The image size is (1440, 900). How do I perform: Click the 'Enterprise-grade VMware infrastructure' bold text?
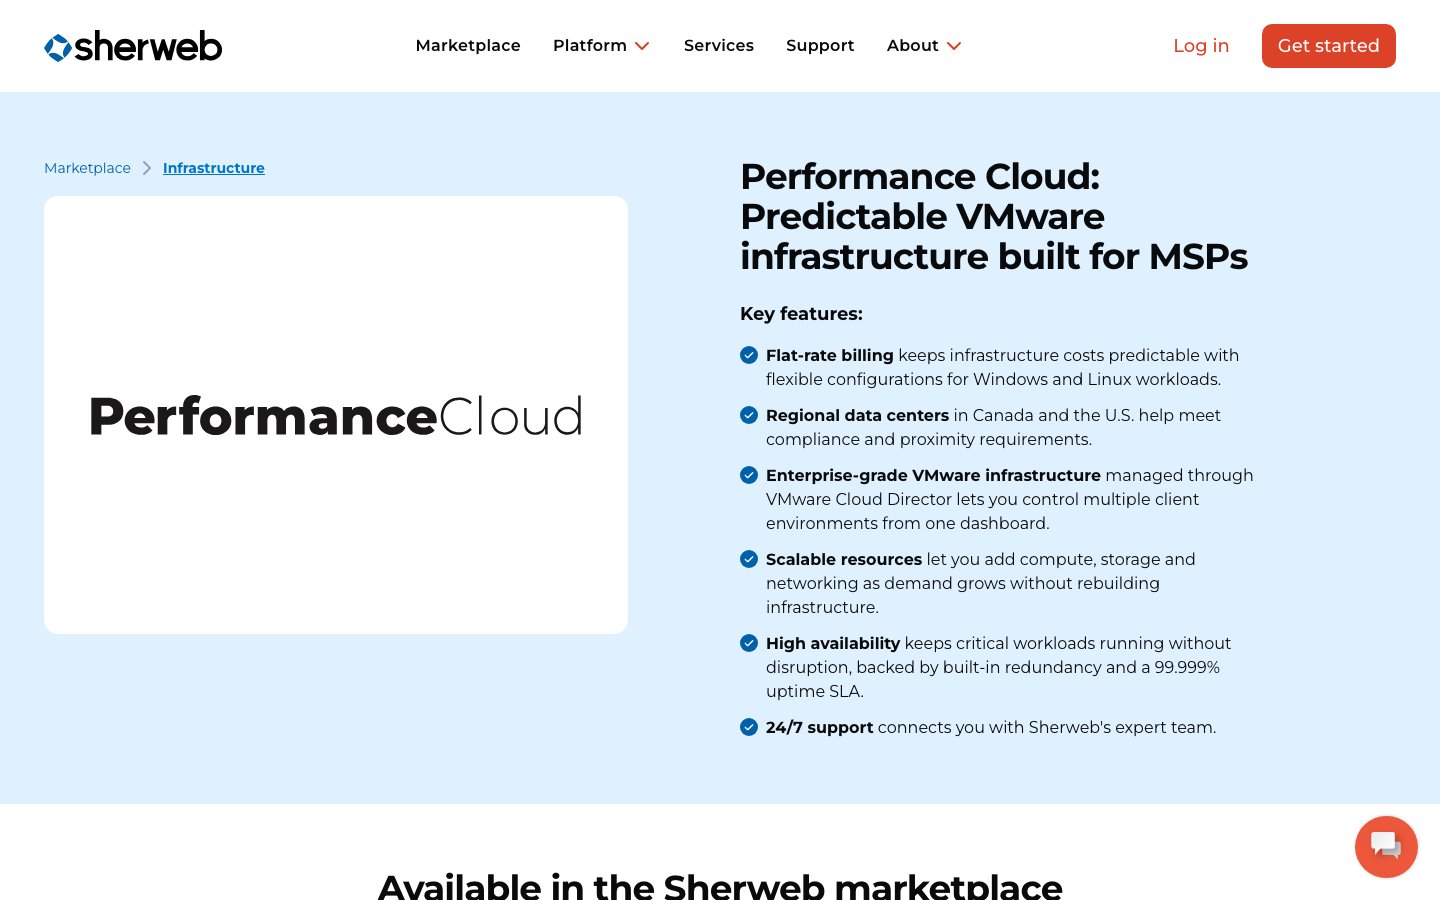pos(933,475)
